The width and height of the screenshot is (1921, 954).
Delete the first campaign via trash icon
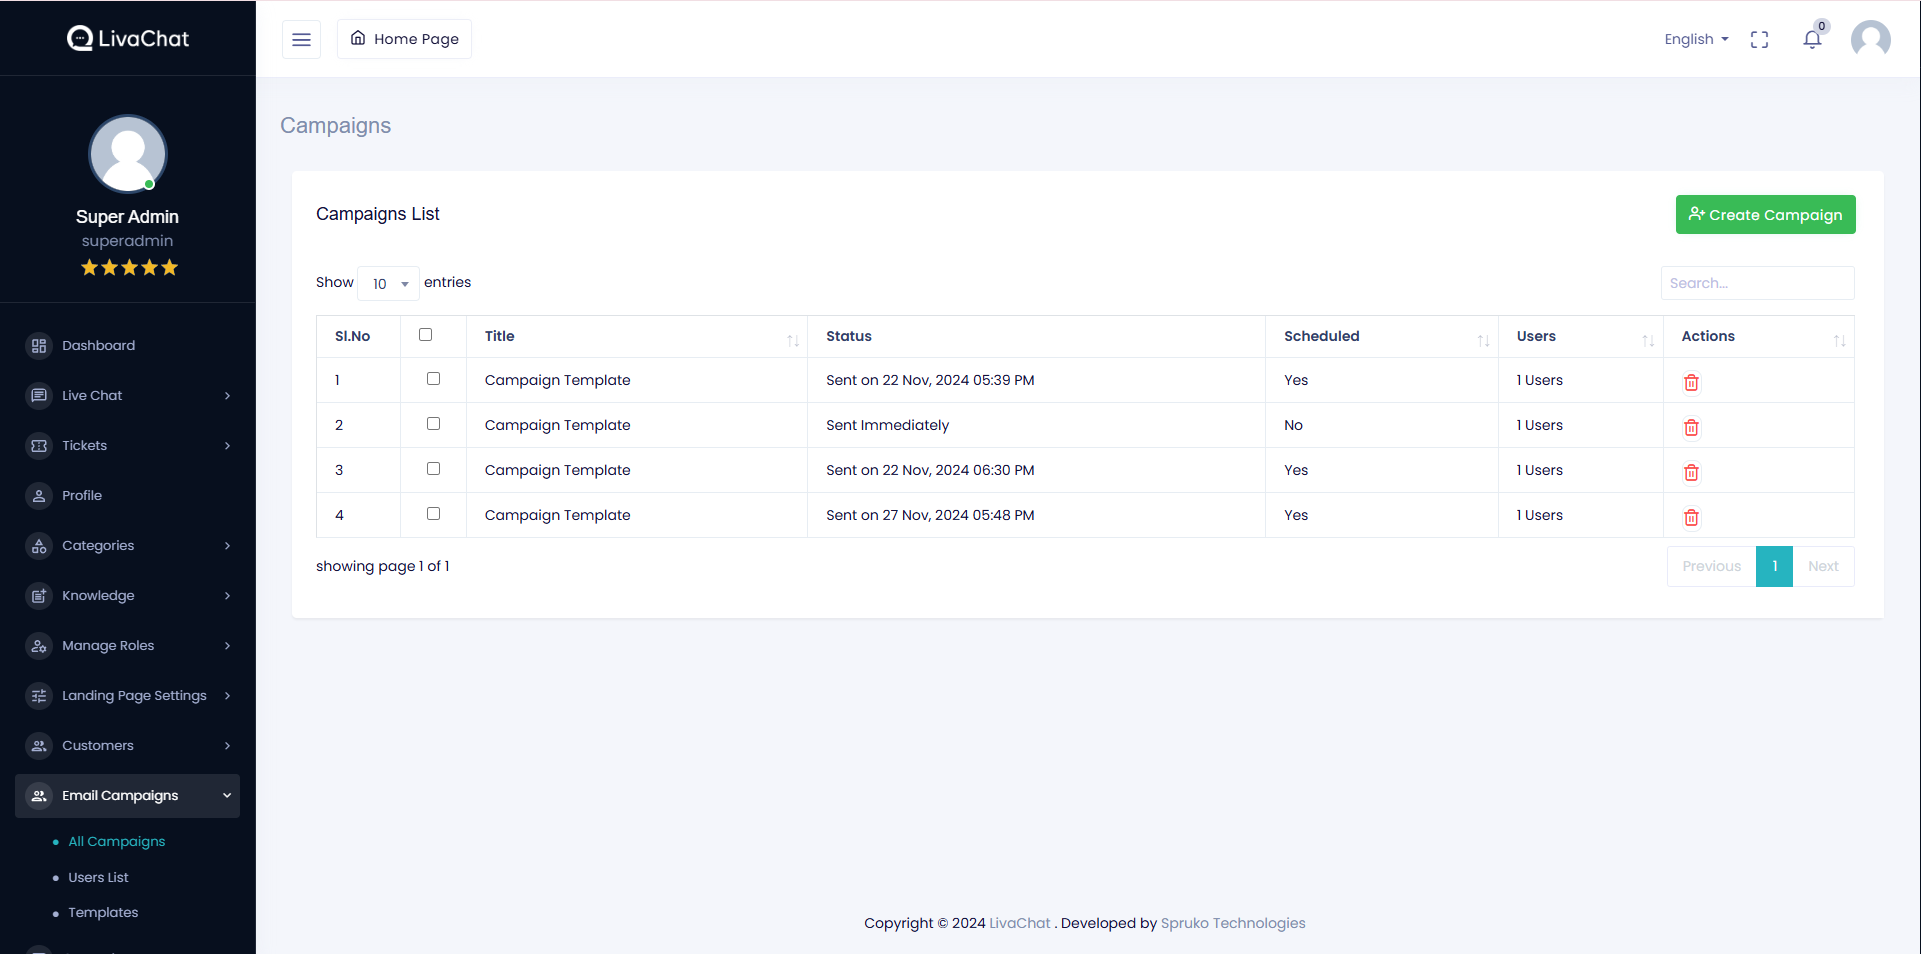point(1691,383)
